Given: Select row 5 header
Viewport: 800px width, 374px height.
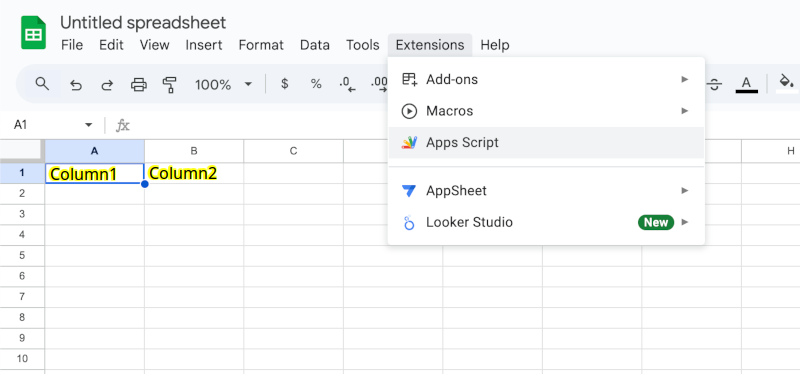Looking at the screenshot, I should click(22, 256).
